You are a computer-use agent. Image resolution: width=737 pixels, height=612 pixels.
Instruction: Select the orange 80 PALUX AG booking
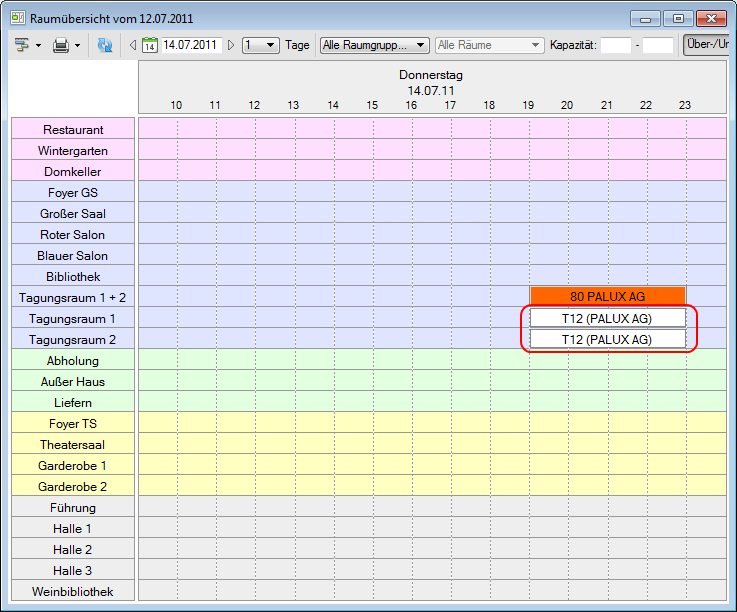point(607,296)
